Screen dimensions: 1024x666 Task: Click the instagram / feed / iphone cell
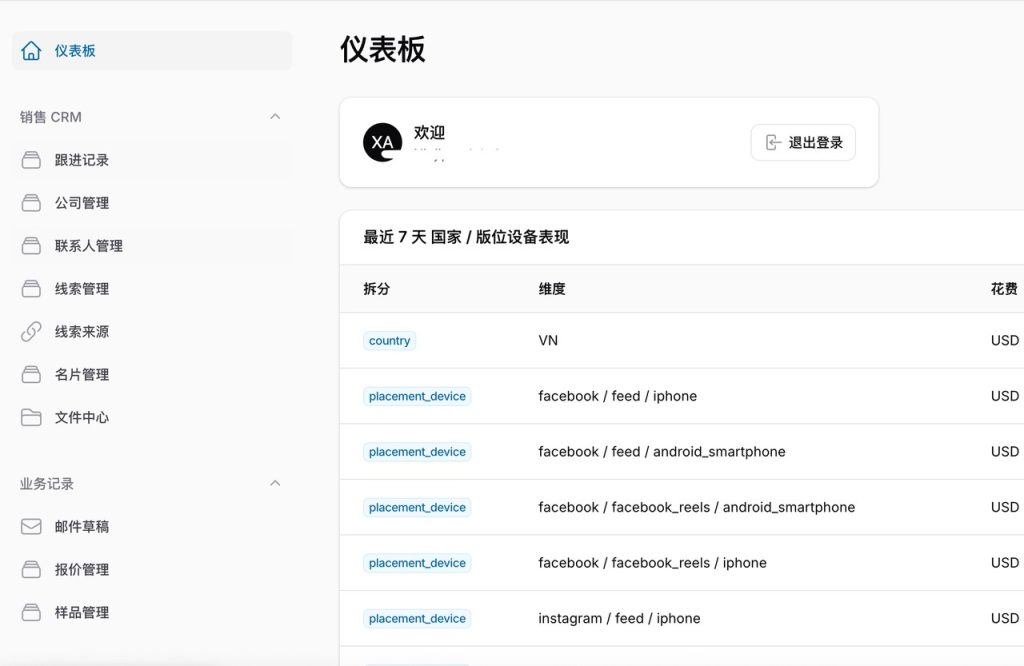(619, 618)
